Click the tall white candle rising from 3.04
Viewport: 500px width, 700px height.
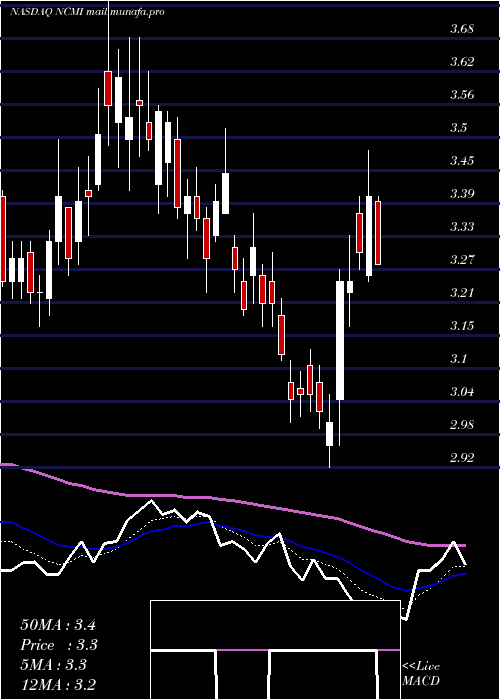(x=340, y=340)
